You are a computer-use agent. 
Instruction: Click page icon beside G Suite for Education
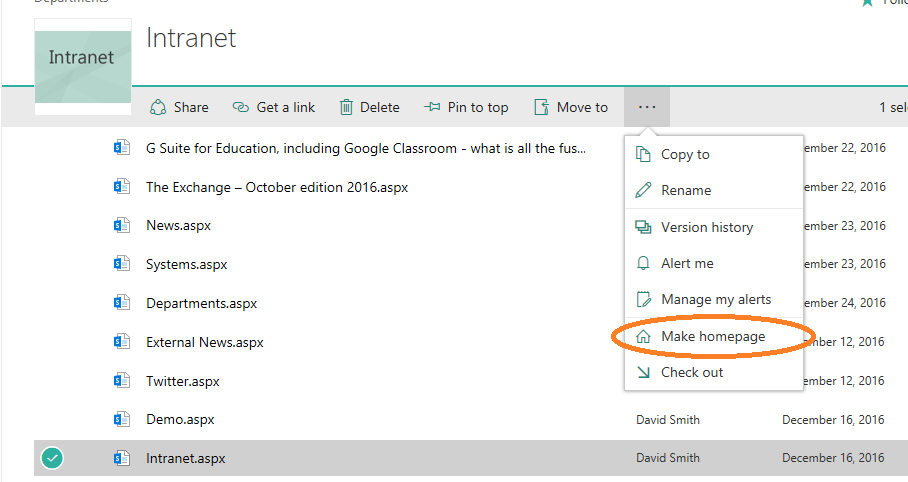122,148
